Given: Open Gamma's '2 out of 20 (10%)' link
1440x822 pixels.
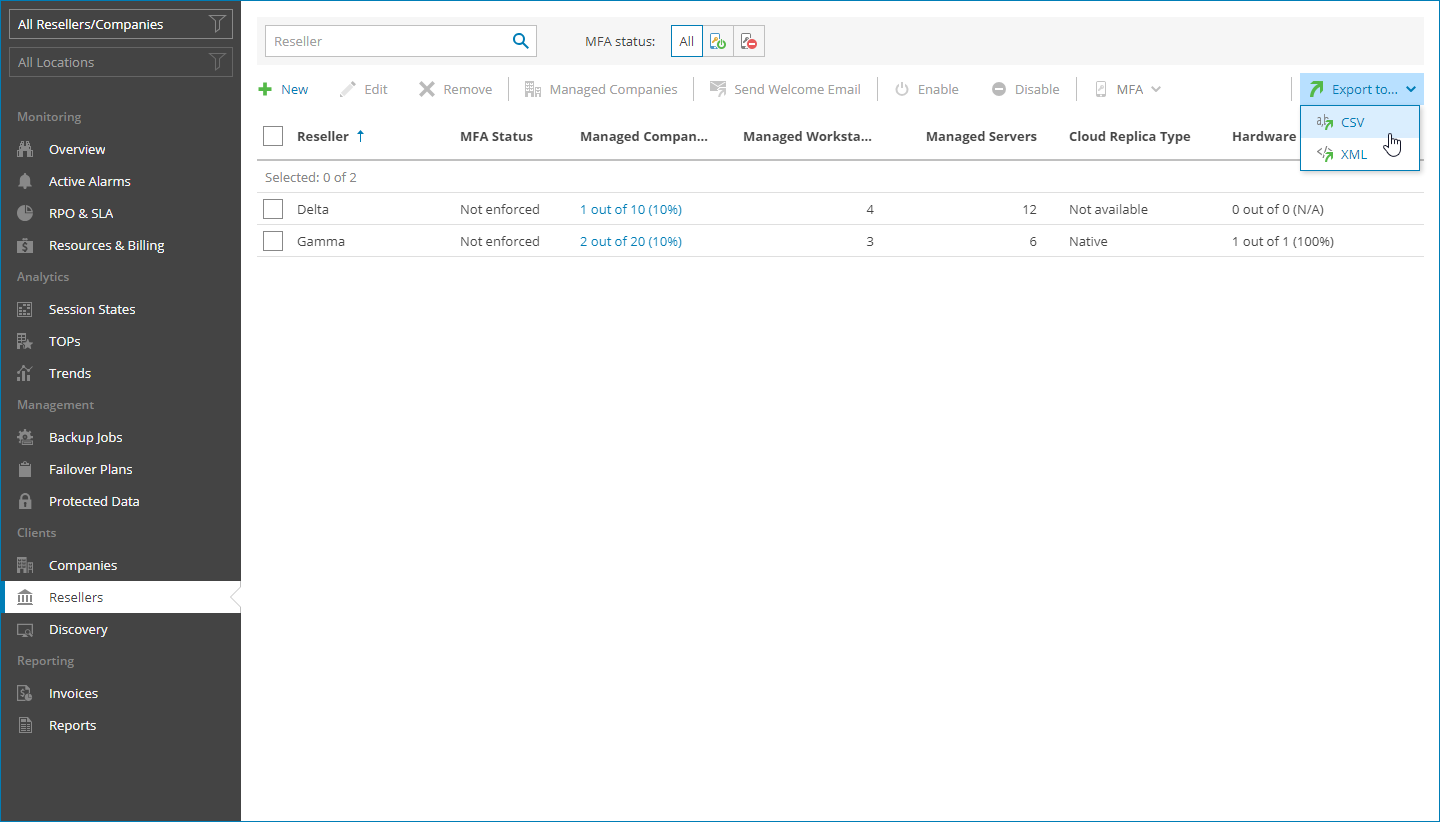Looking at the screenshot, I should 631,241.
